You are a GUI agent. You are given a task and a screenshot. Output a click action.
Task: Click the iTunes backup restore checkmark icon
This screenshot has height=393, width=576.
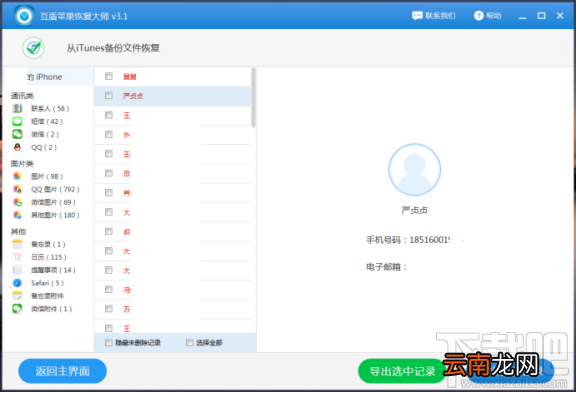click(x=33, y=48)
